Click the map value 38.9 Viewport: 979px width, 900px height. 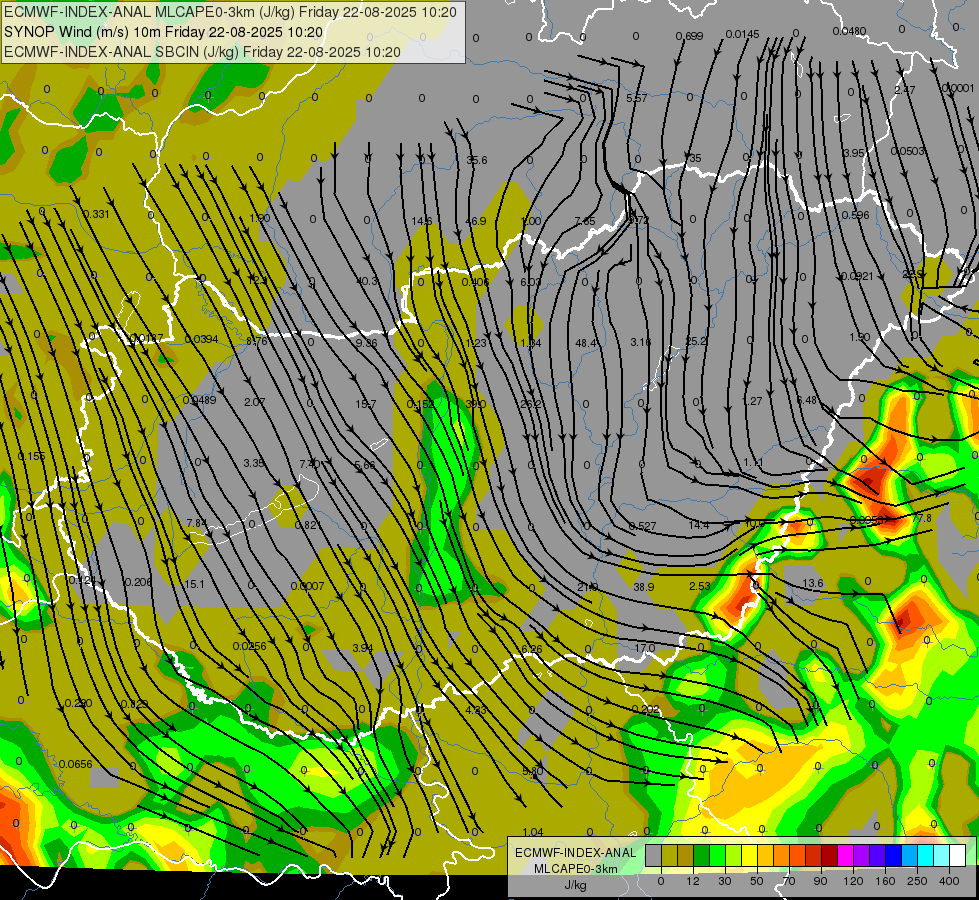click(x=644, y=587)
